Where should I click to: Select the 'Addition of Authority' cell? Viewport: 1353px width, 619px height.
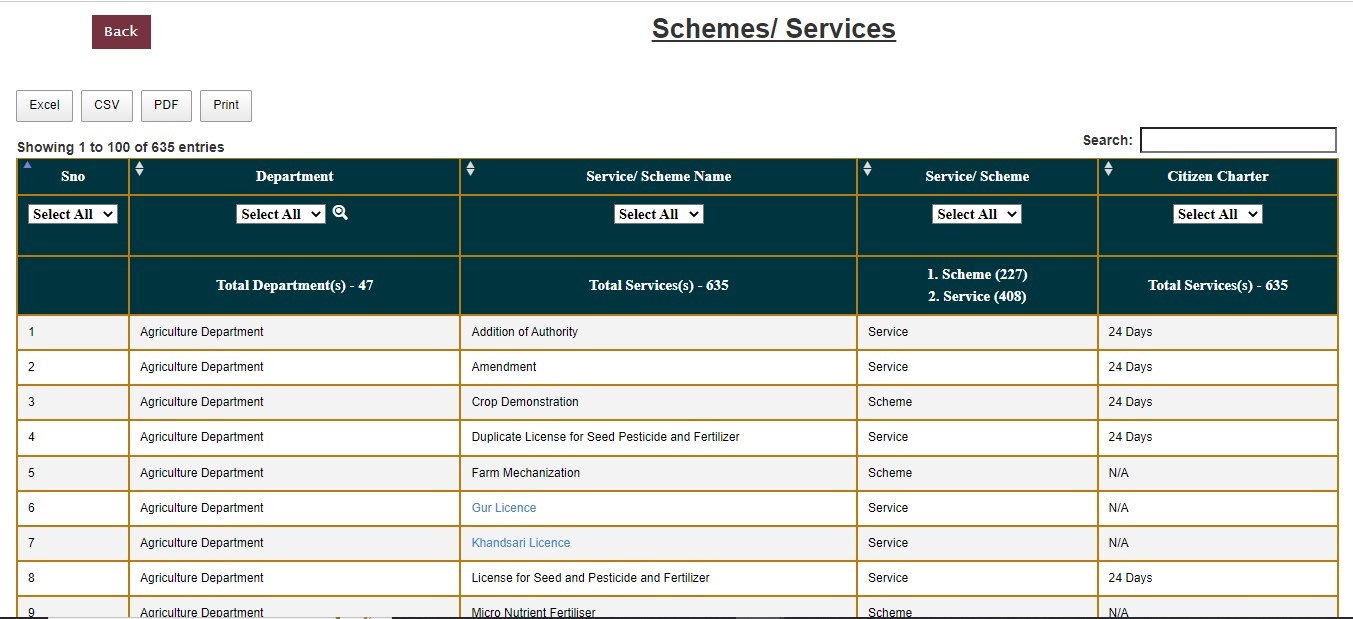[659, 332]
